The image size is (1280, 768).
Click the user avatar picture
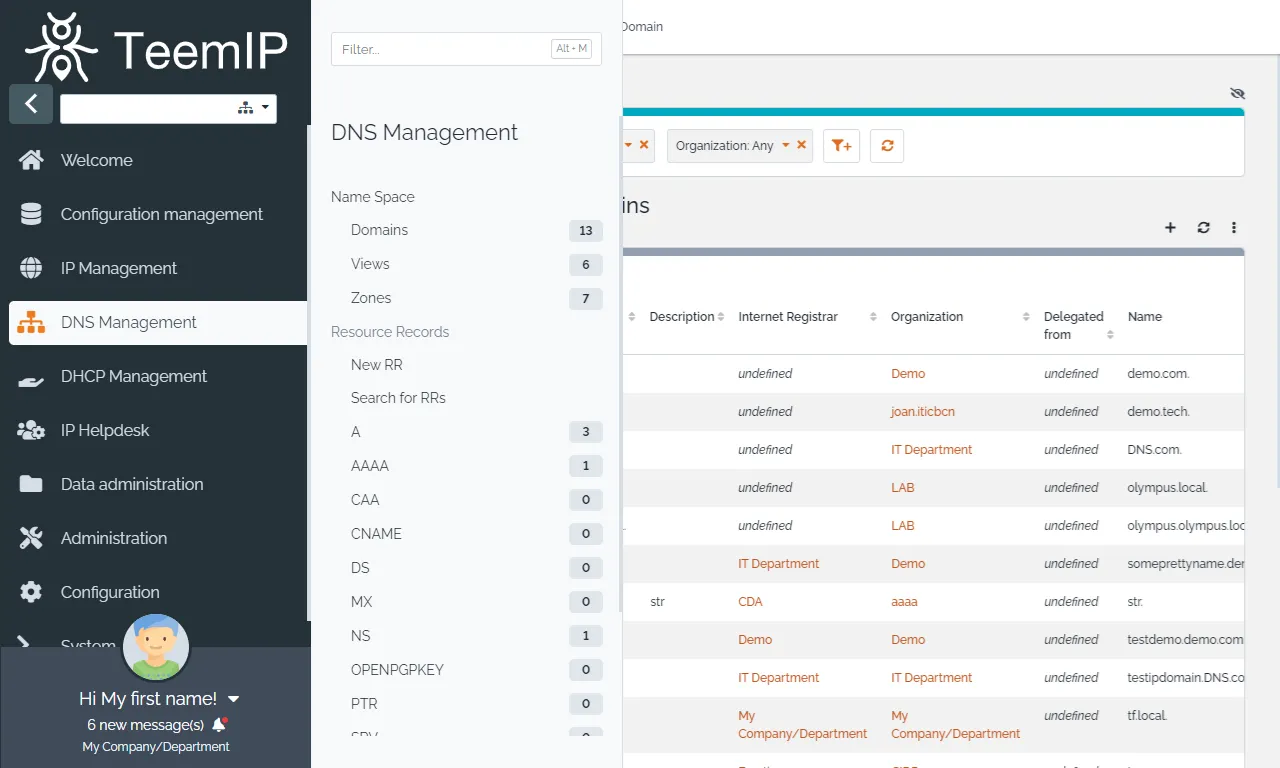click(156, 647)
